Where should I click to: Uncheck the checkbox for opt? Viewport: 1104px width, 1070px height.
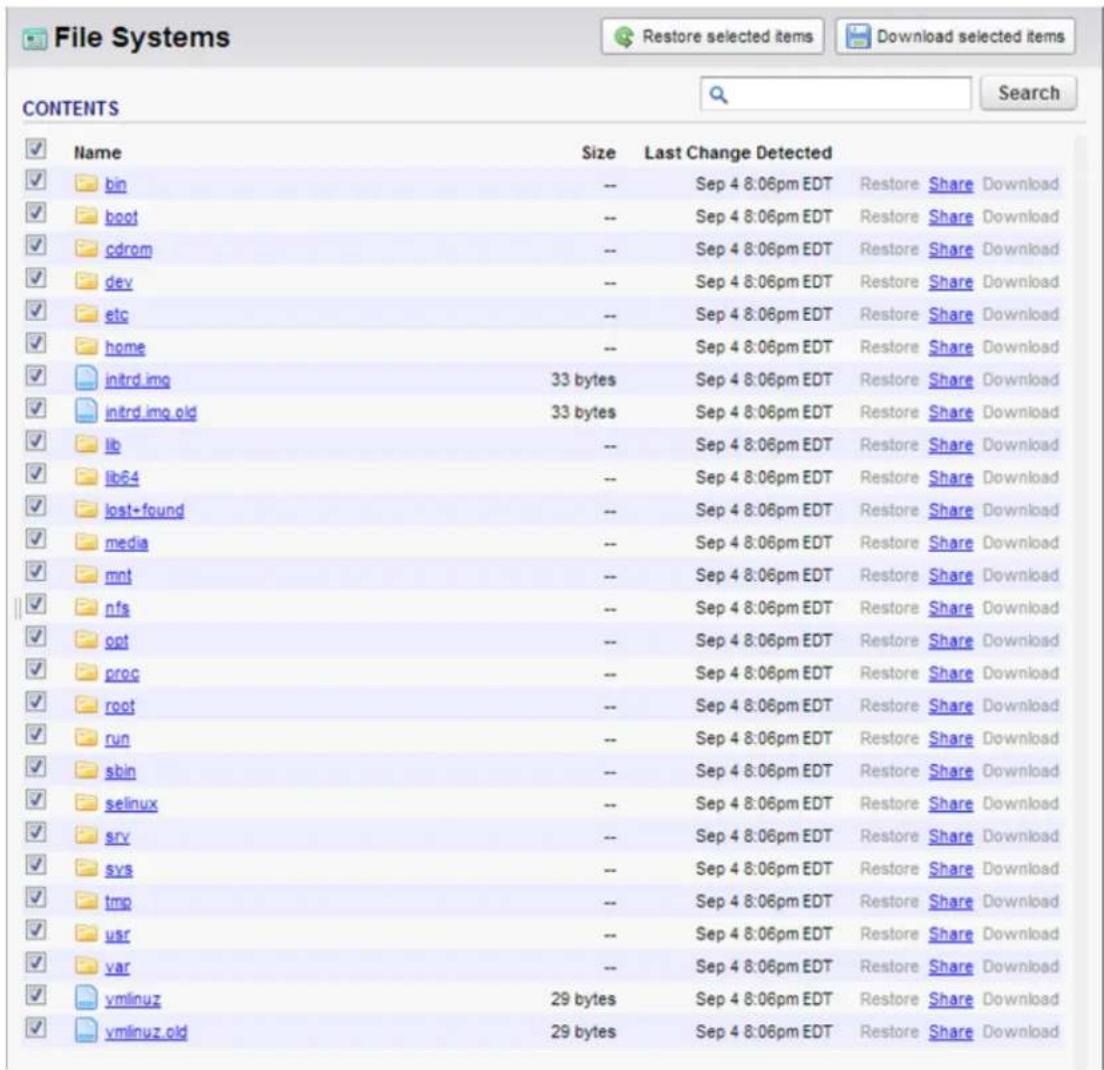pyautogui.click(x=36, y=636)
